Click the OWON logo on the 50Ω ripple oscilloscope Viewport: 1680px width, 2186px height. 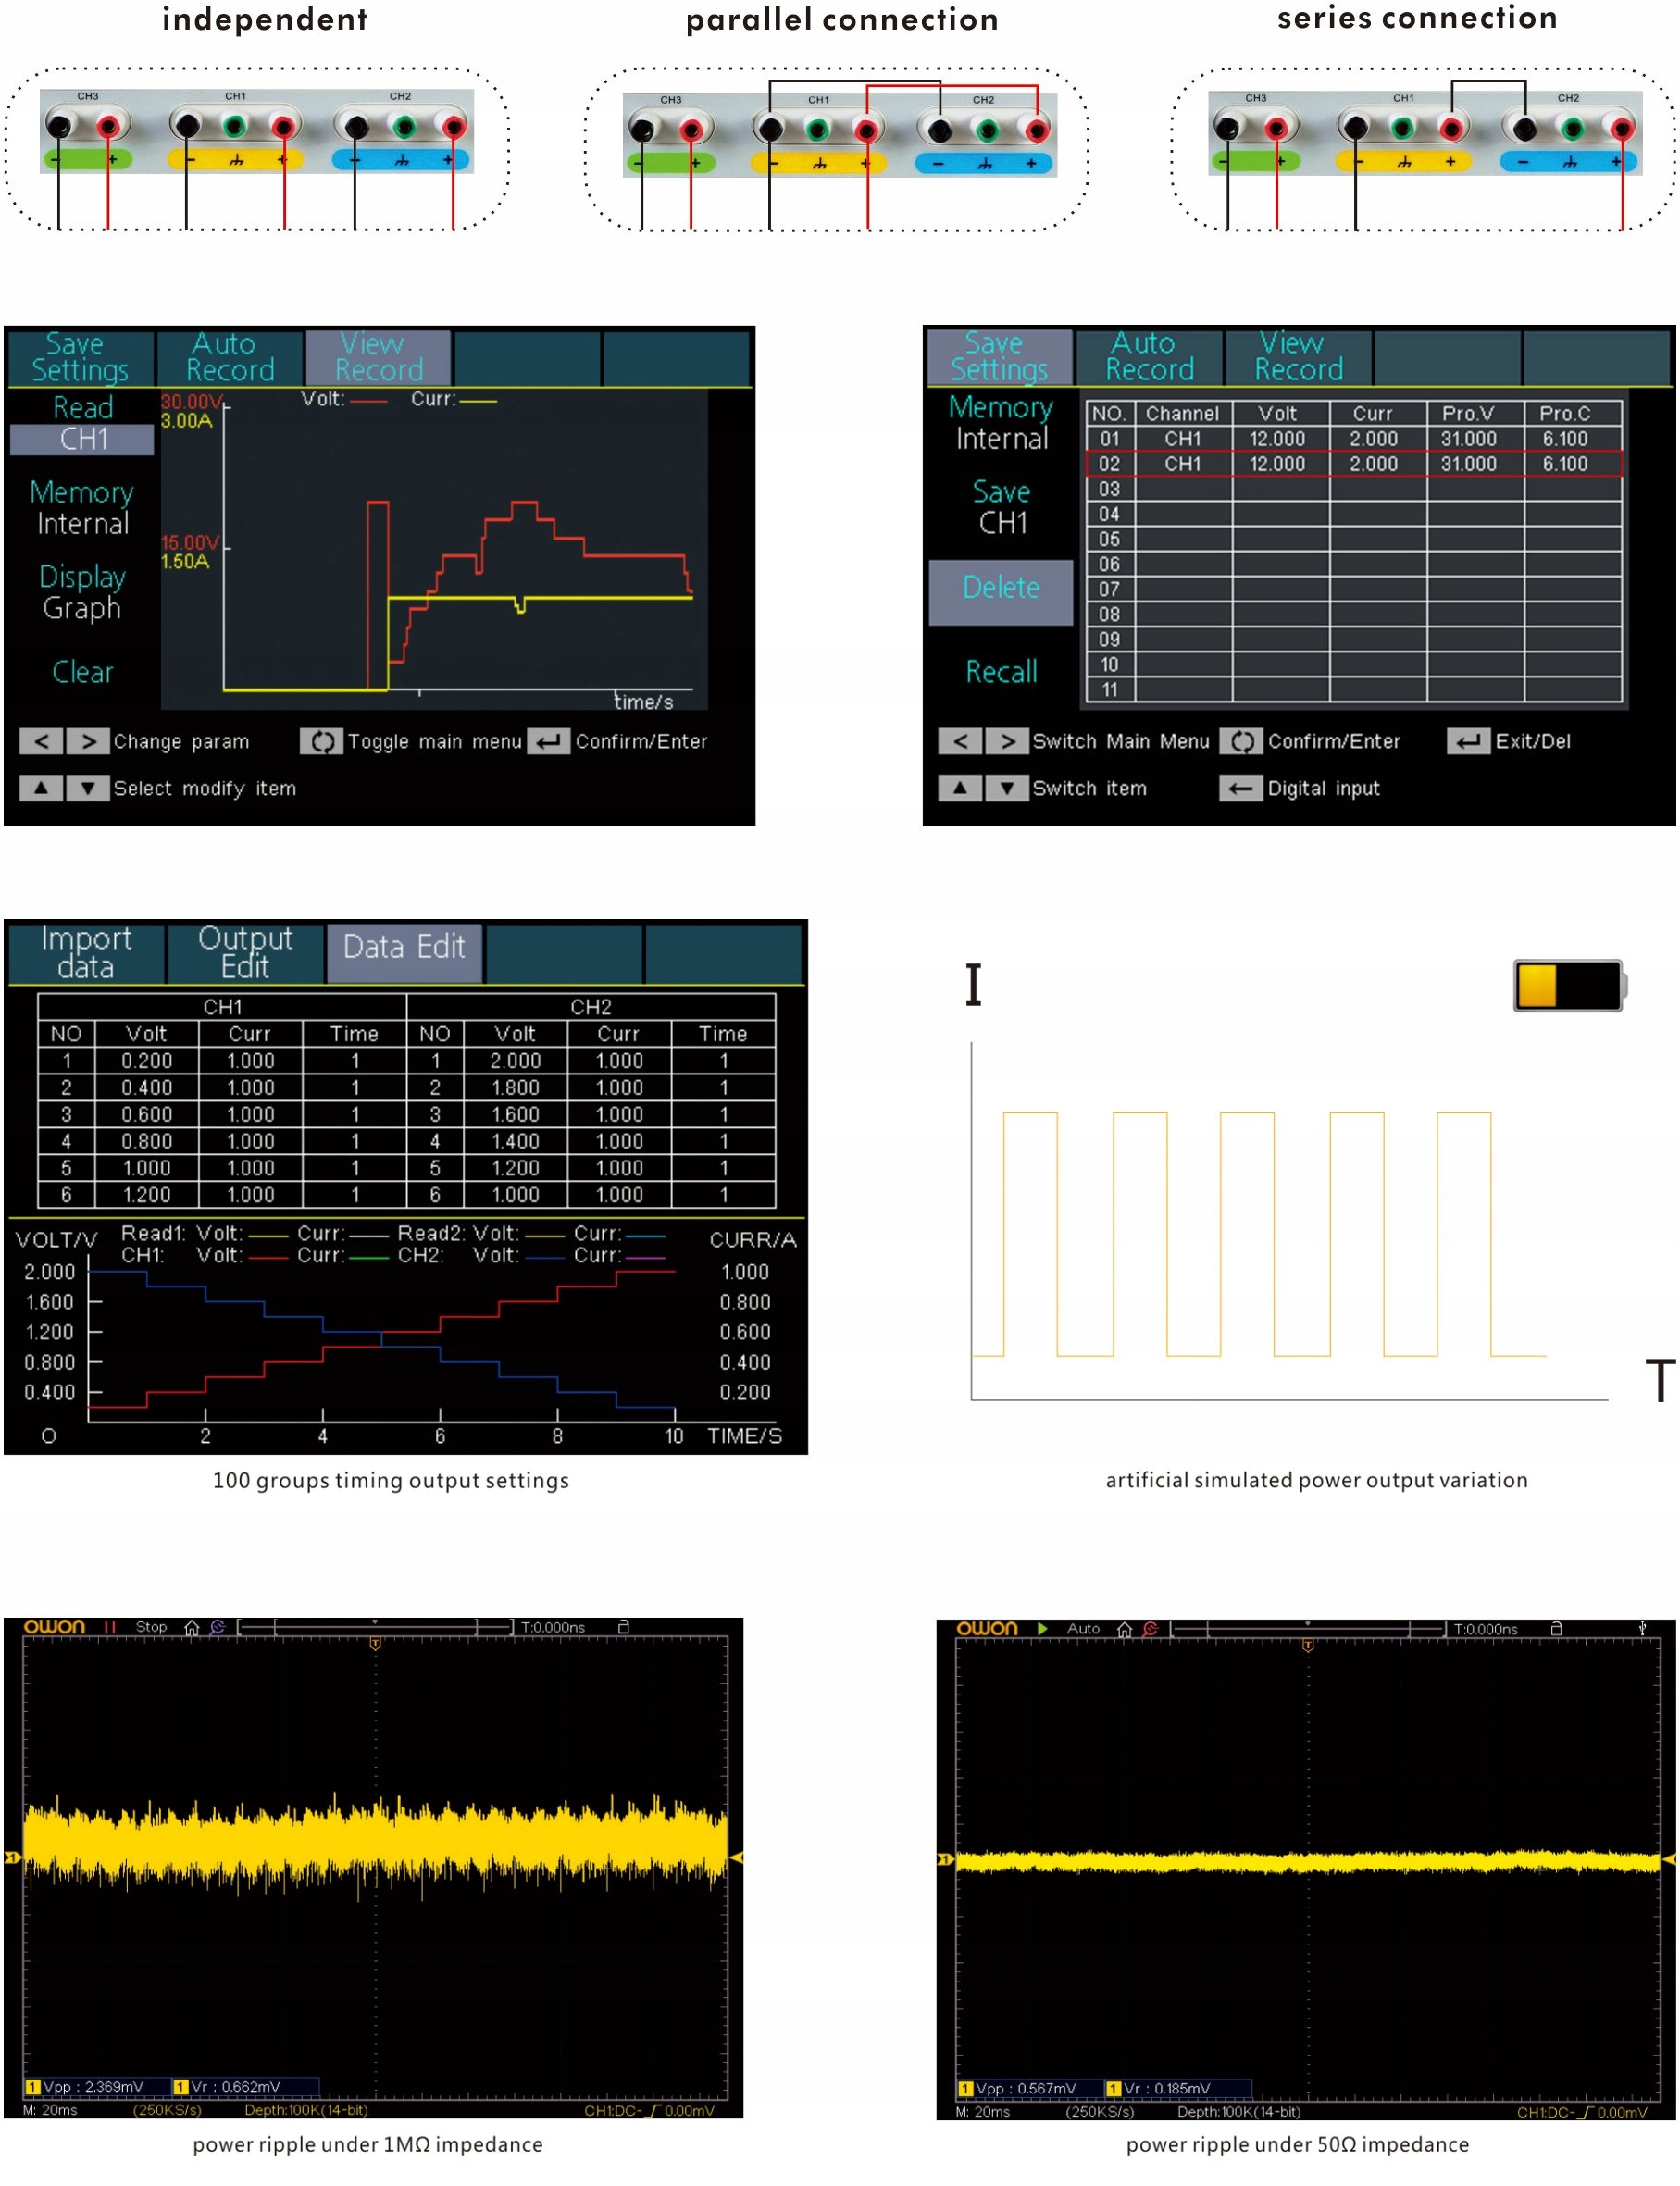987,1629
